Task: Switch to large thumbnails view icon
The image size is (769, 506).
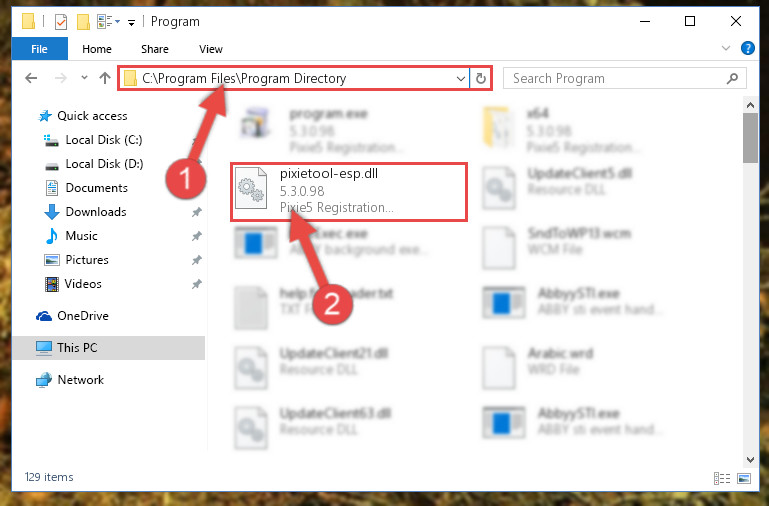Action: (x=744, y=478)
